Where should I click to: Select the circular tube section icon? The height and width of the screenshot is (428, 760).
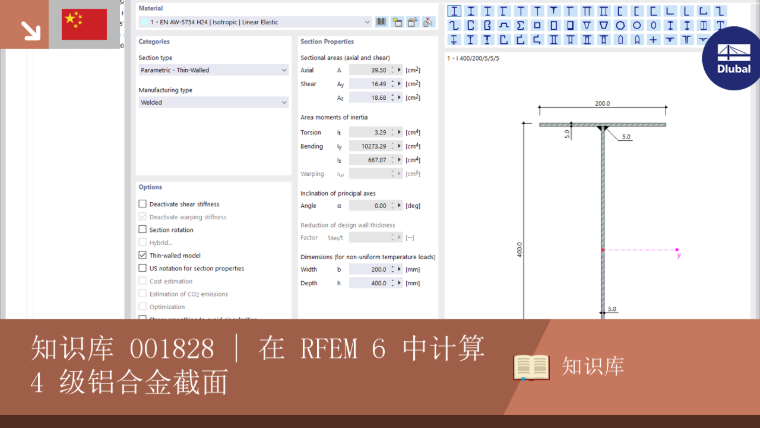(x=620, y=25)
